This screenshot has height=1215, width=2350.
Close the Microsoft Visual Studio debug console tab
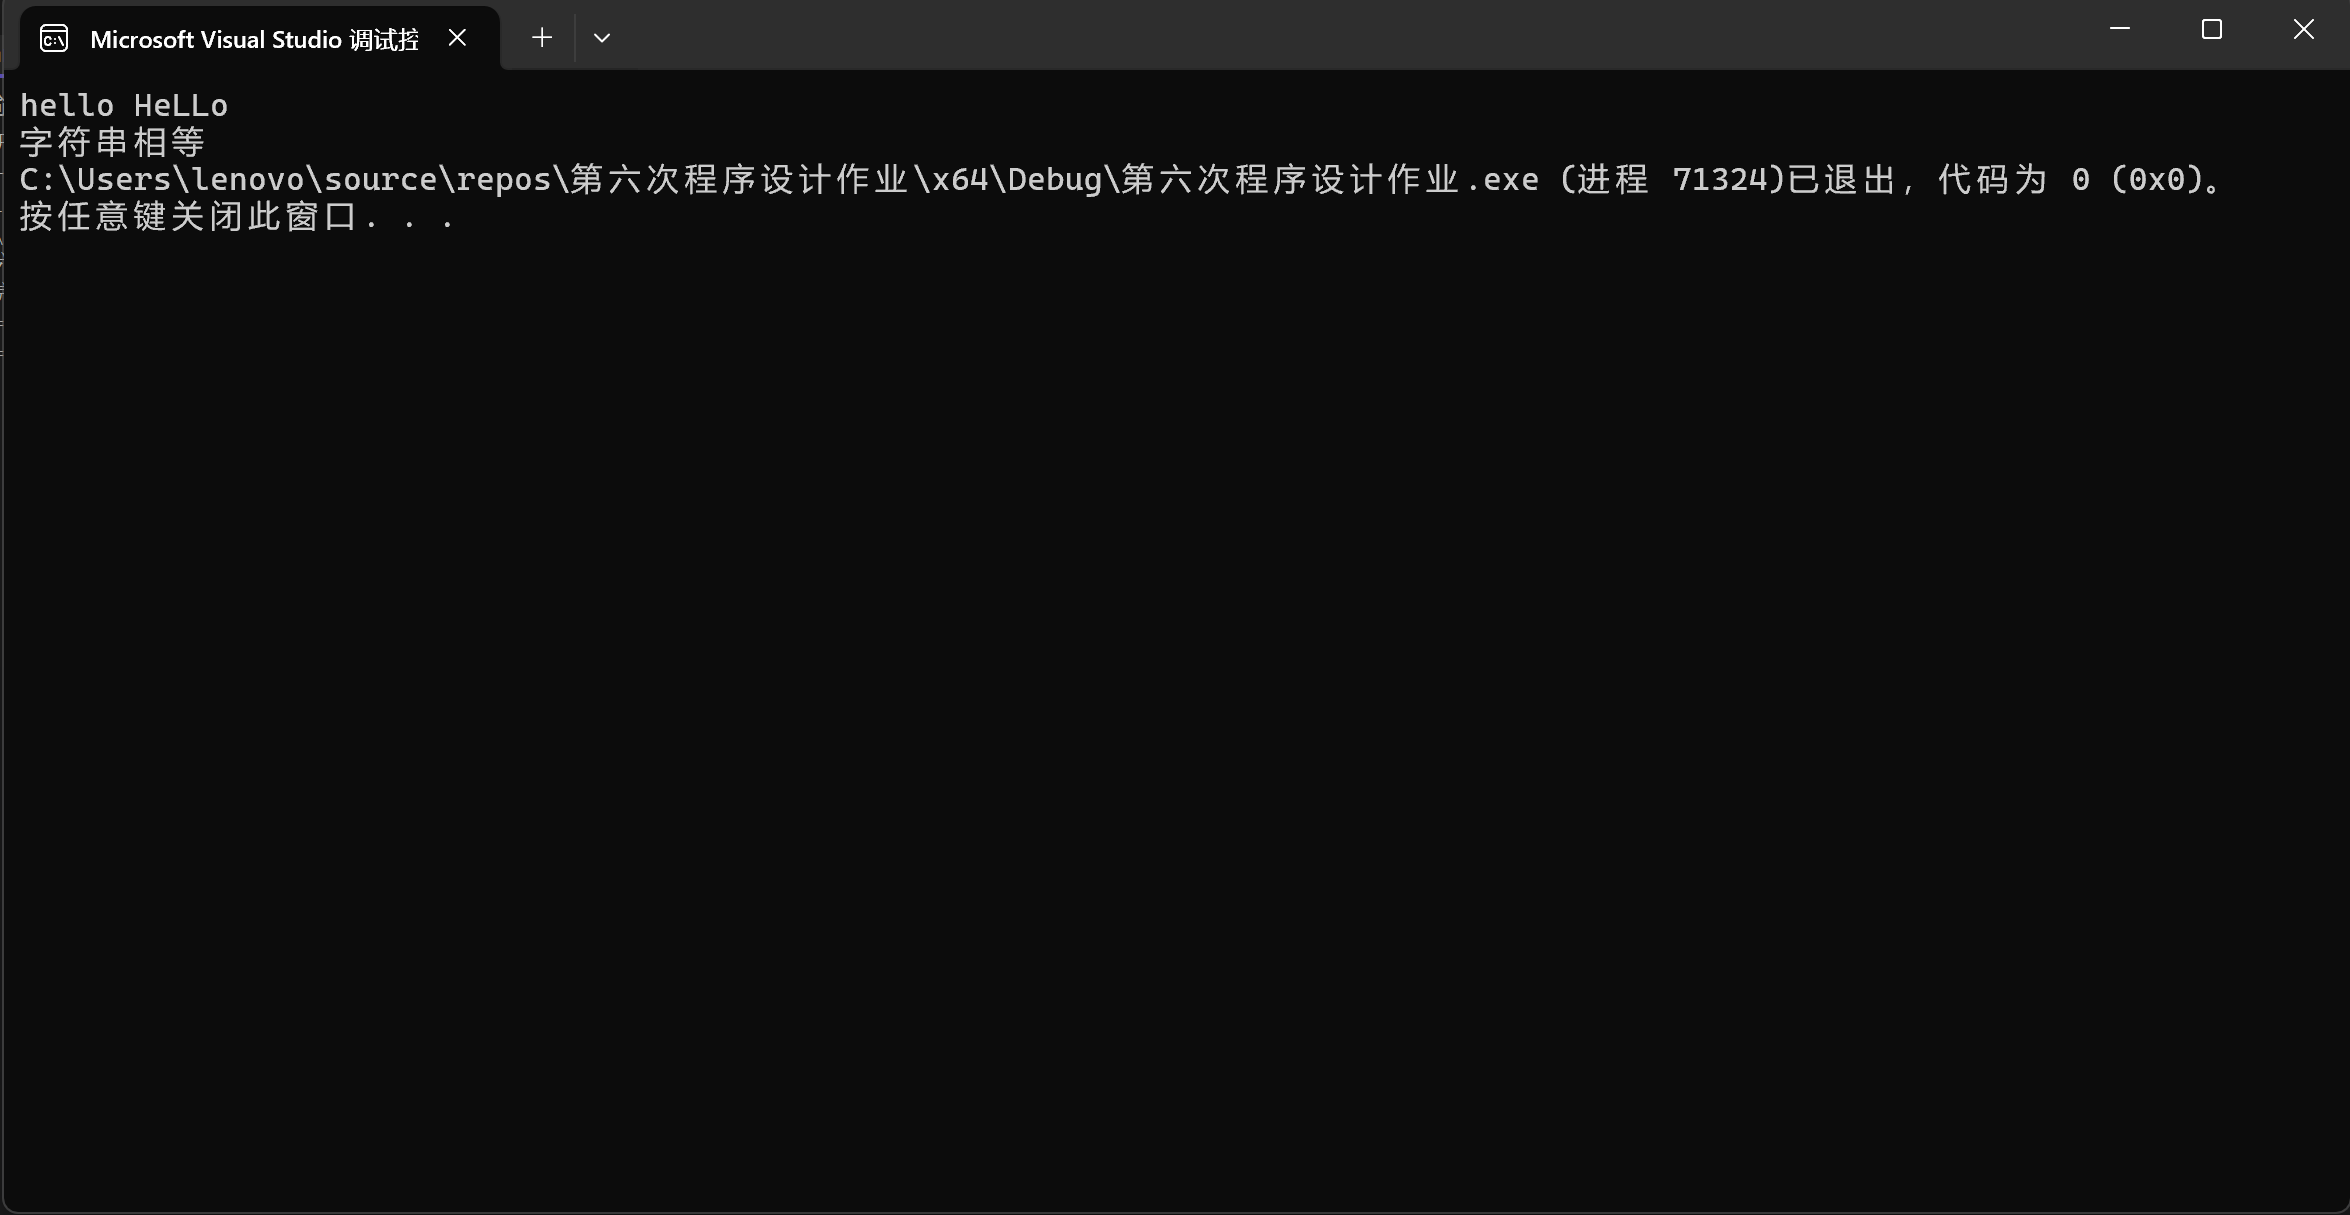click(457, 38)
